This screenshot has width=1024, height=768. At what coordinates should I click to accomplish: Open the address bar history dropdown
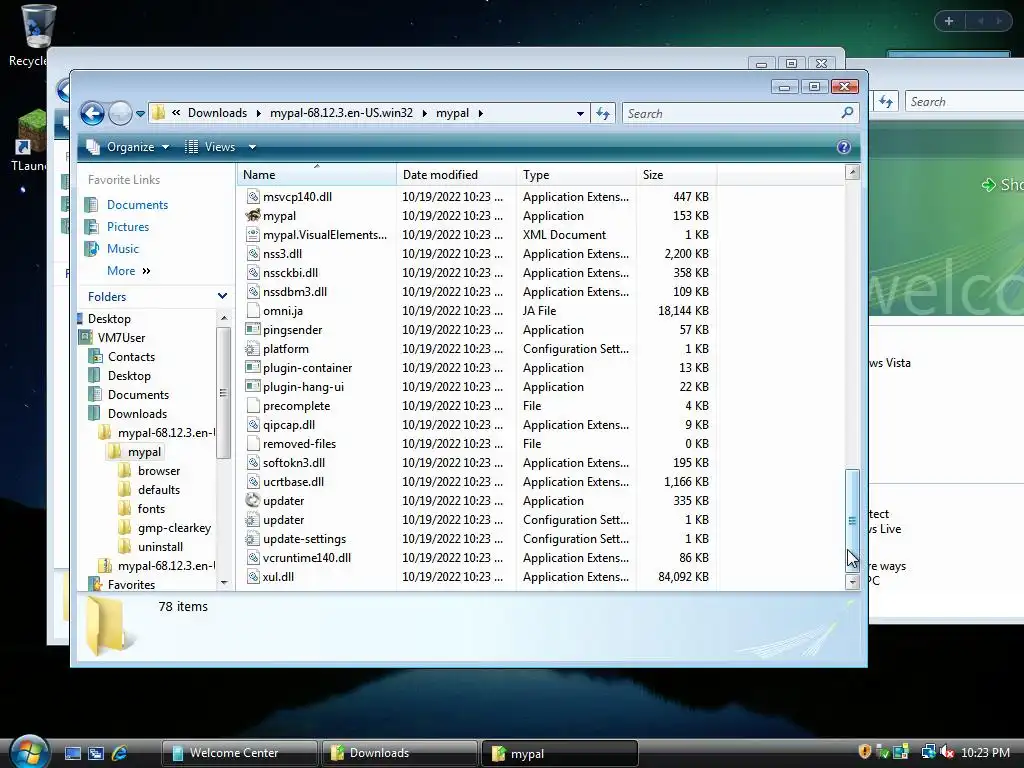[x=580, y=114]
